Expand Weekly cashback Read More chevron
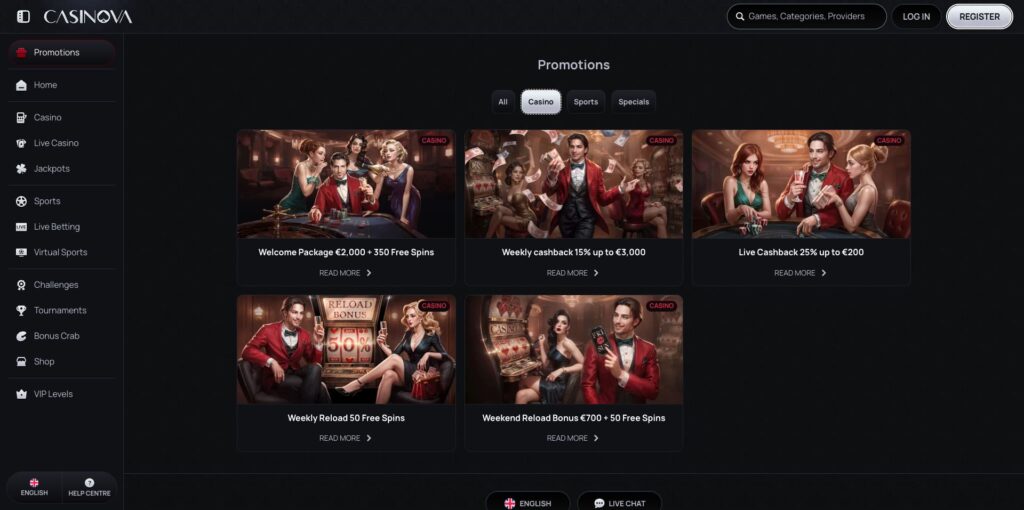Image resolution: width=1024 pixels, height=510 pixels. point(596,273)
